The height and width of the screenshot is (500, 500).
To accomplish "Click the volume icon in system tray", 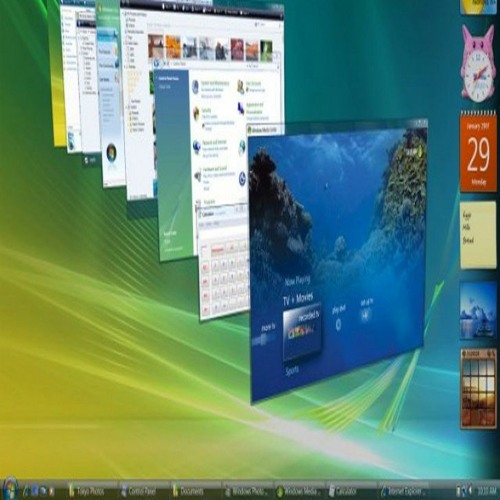I will pyautogui.click(x=470, y=491).
